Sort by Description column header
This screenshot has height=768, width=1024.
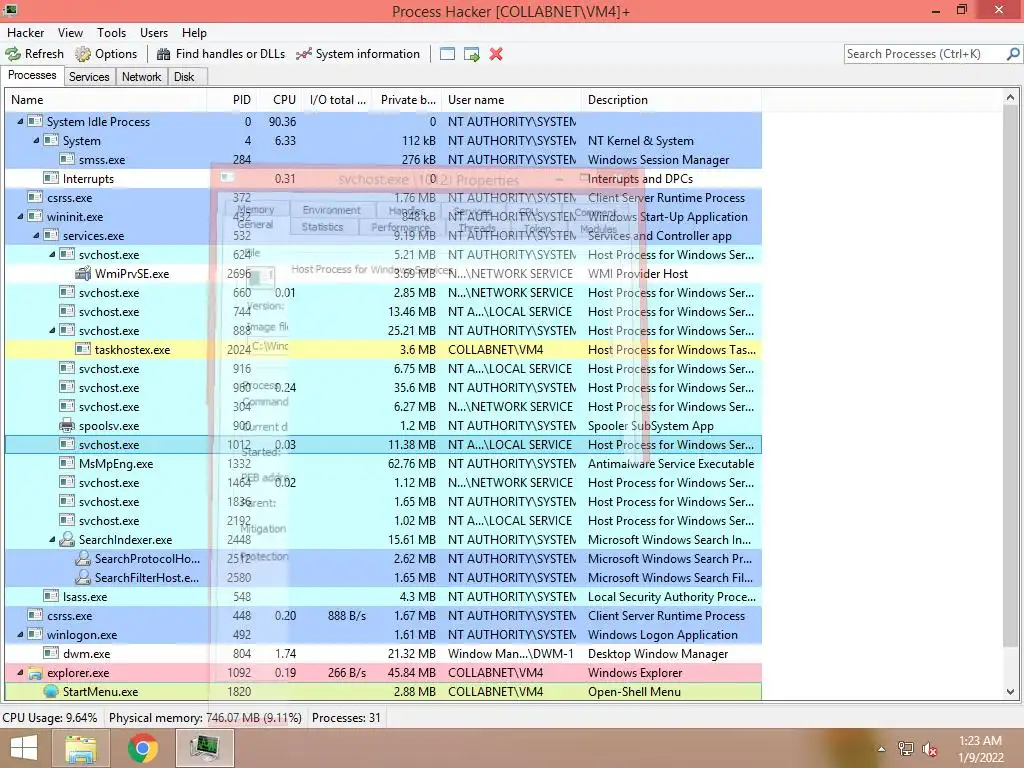pyautogui.click(x=671, y=100)
